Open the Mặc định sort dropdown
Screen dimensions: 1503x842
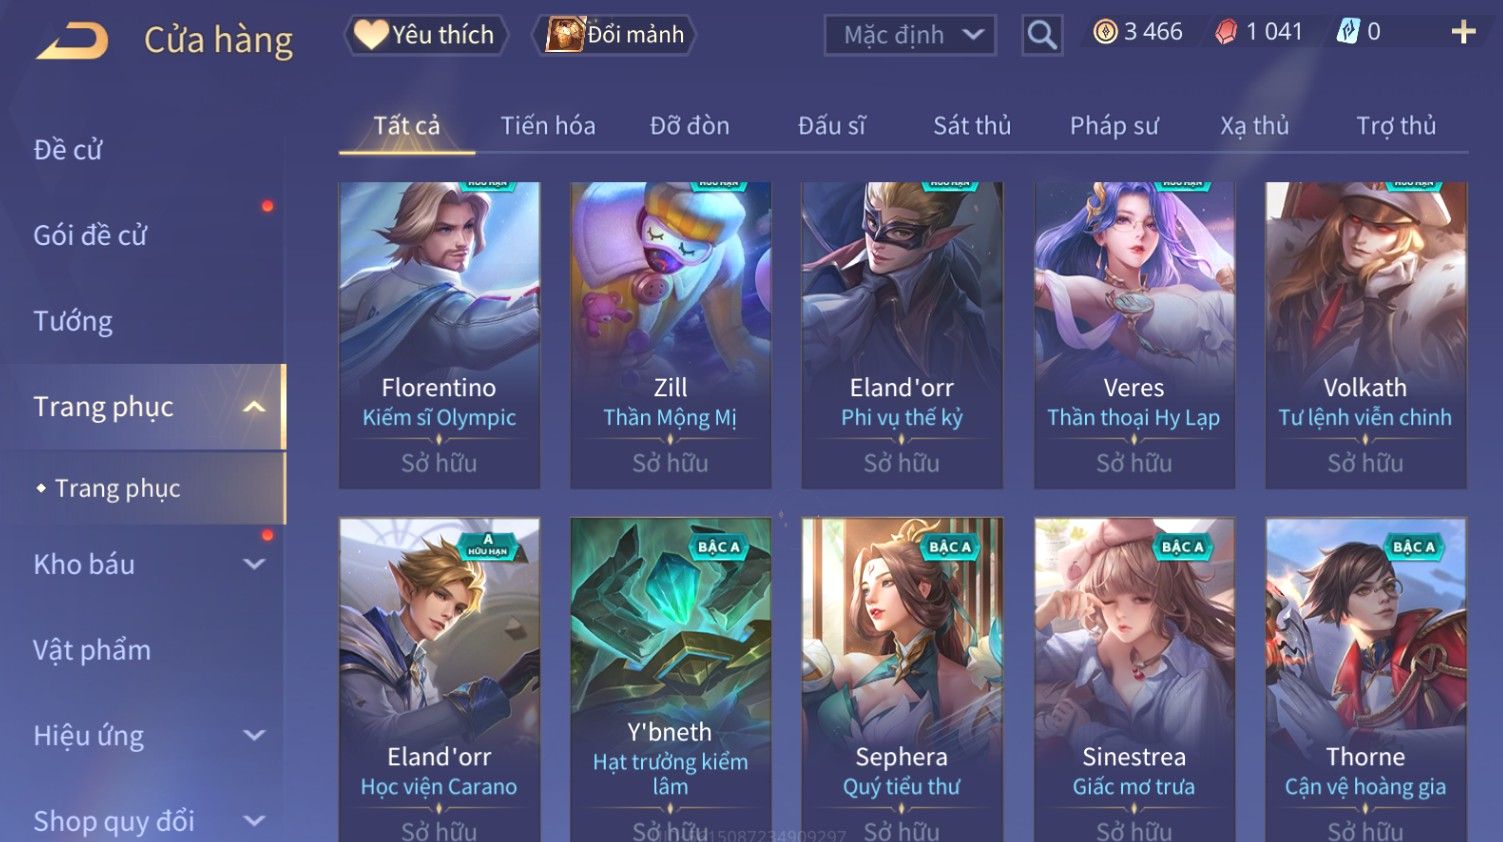910,35
